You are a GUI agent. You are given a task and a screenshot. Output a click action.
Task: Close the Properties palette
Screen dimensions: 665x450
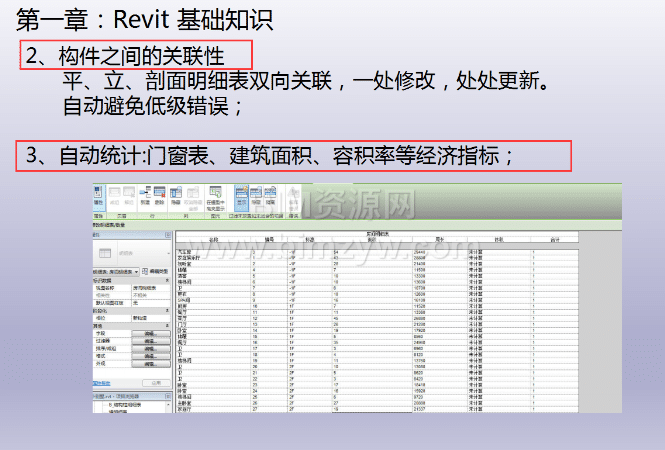pyautogui.click(x=168, y=235)
